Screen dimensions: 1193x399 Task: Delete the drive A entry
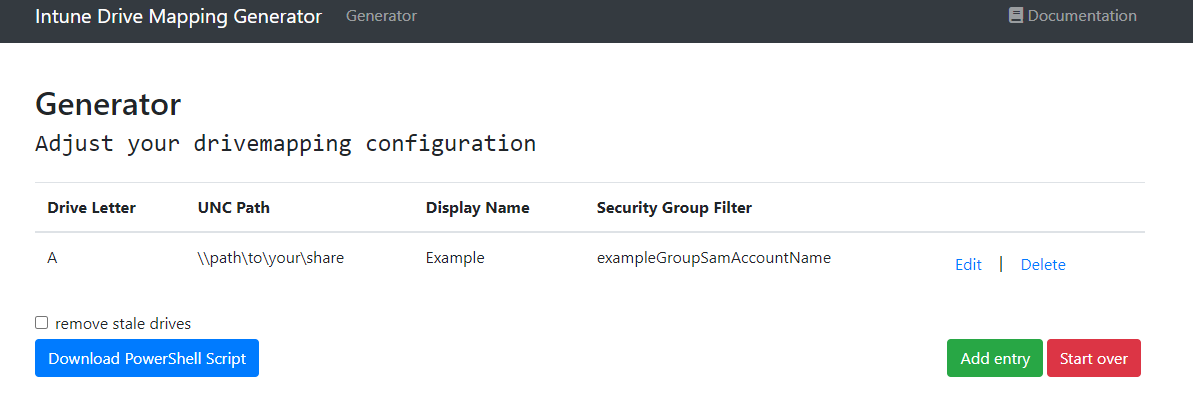coord(1043,264)
